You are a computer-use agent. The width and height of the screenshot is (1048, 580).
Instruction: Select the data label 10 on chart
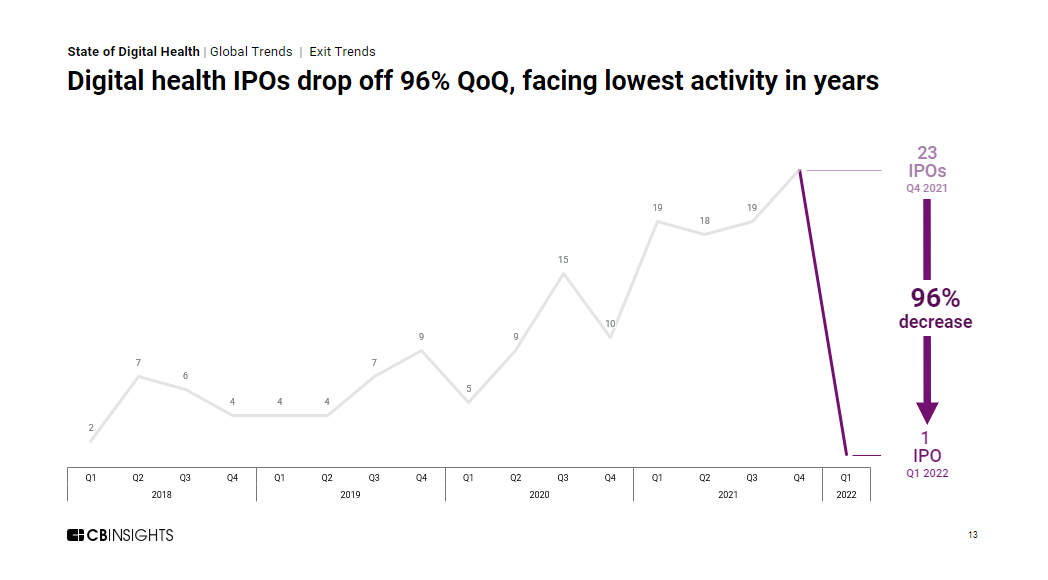610,324
